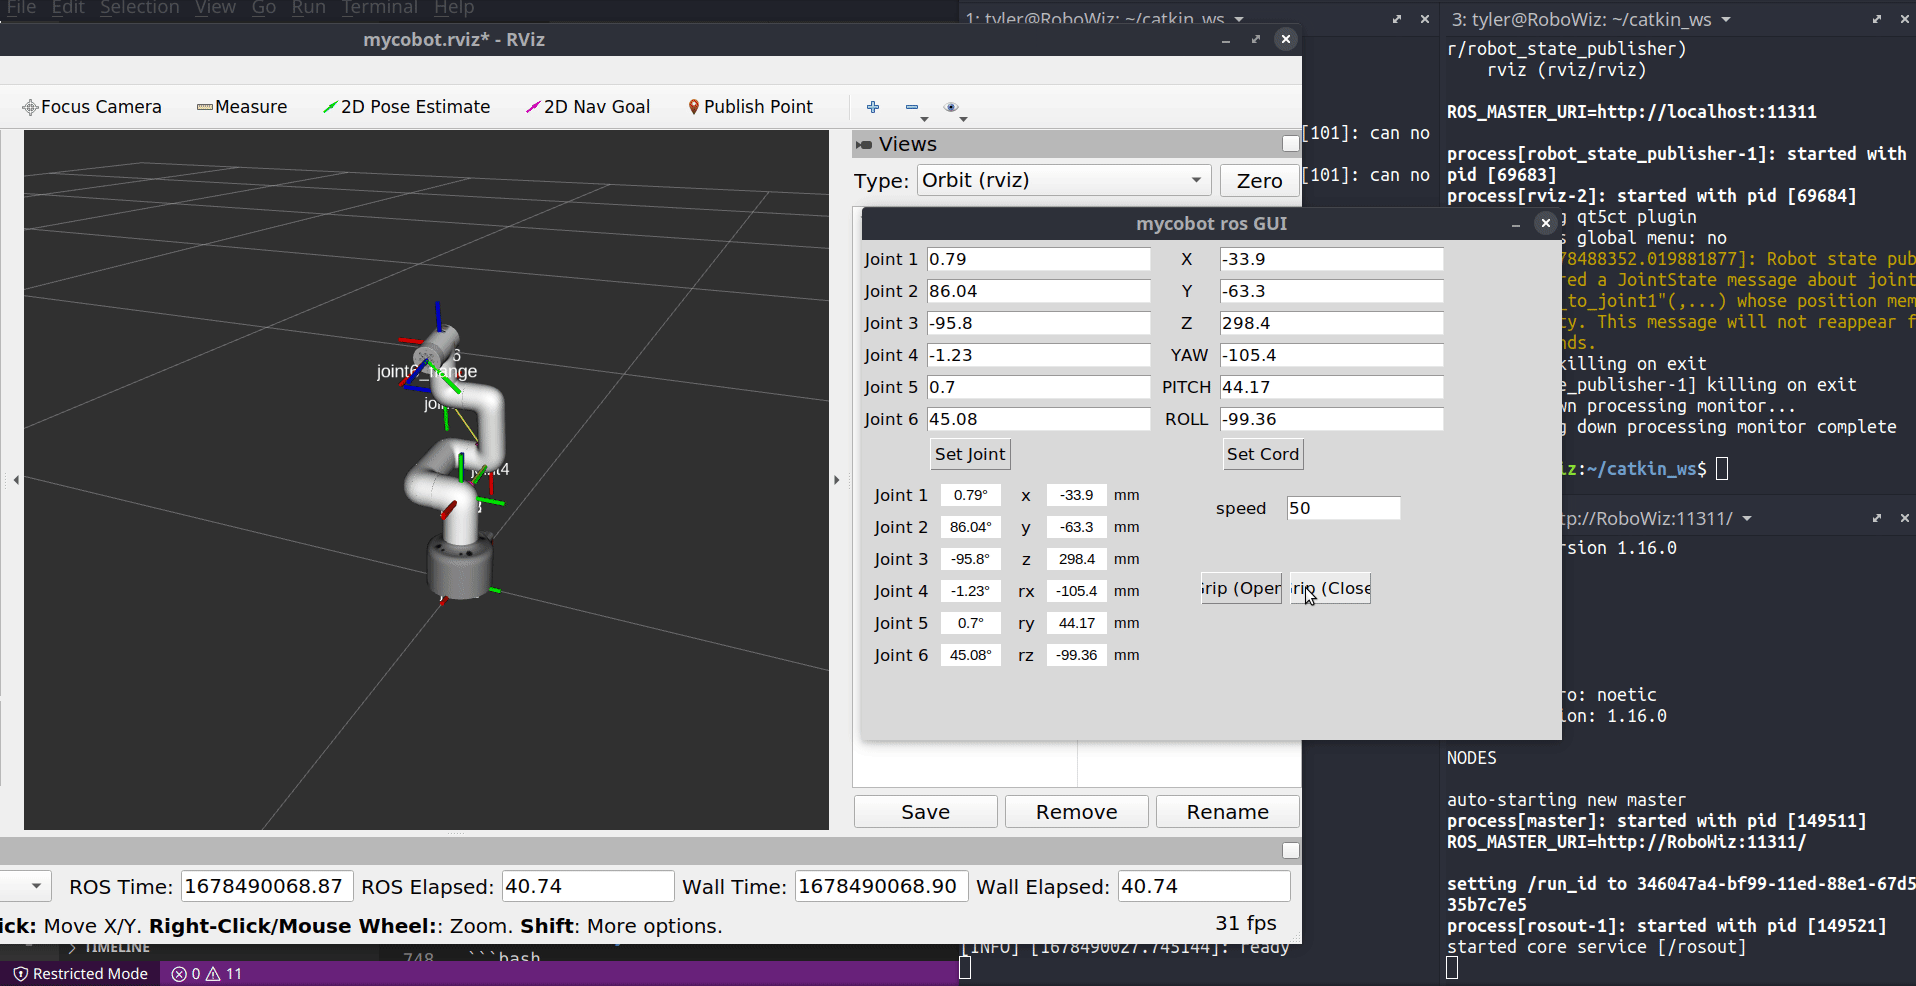Click the Grip (Close) button

1330,588
